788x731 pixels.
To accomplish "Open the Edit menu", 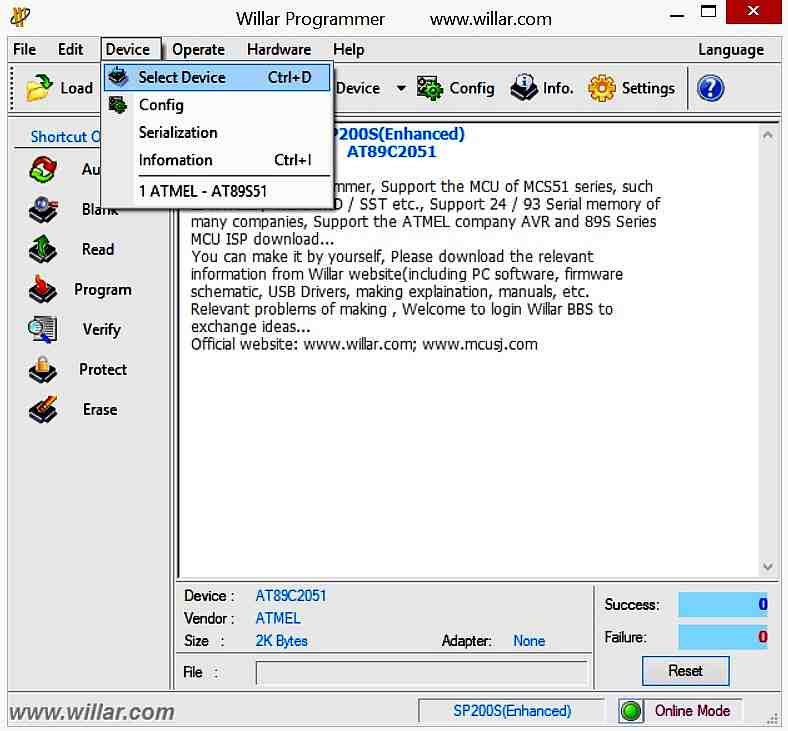I will point(70,49).
